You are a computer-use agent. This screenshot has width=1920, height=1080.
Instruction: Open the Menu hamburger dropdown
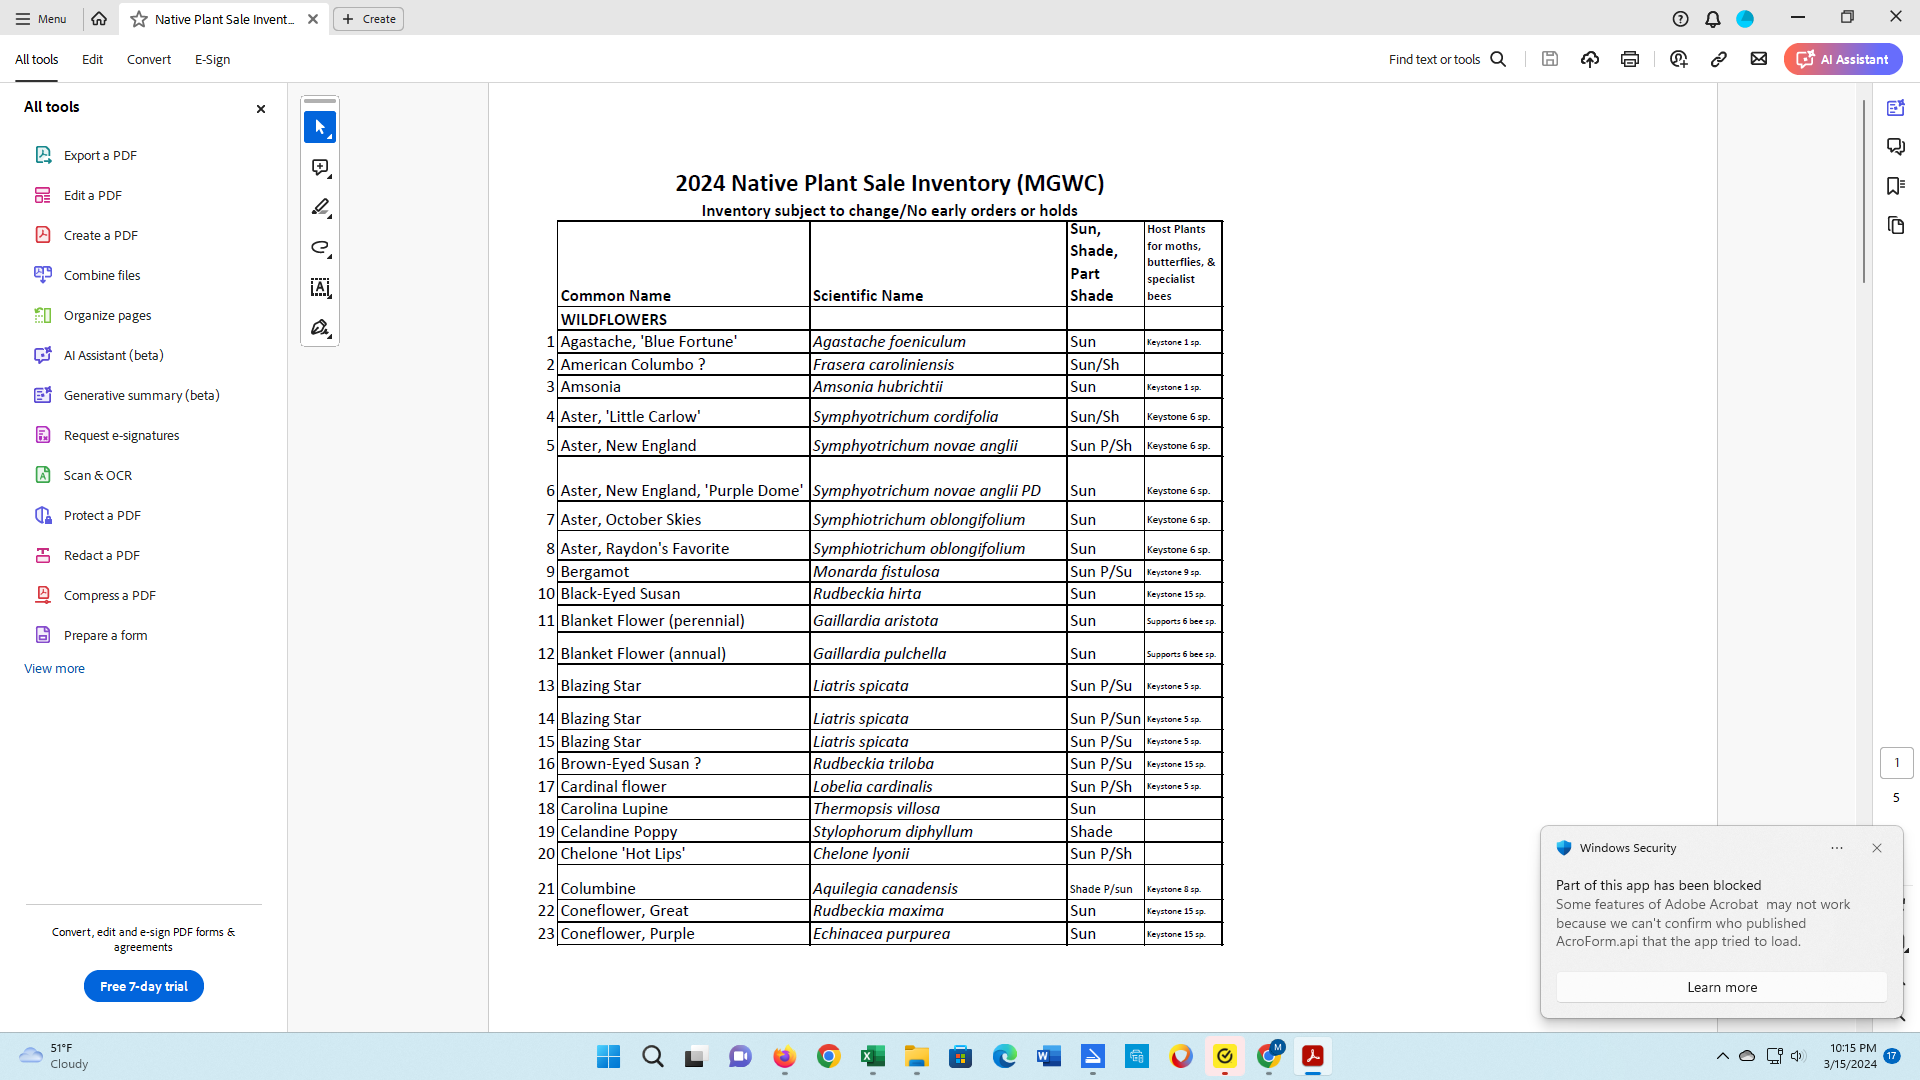(41, 19)
